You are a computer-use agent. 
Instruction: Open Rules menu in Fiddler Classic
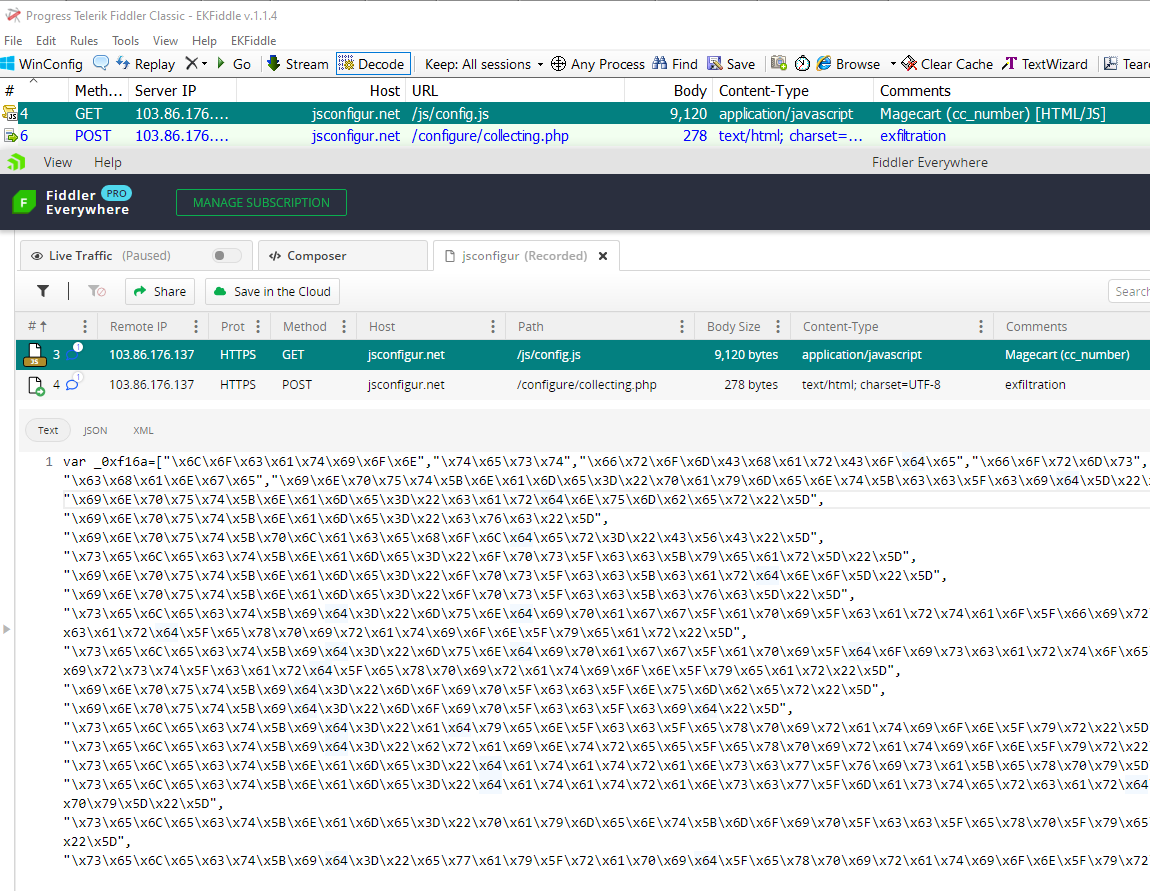pos(84,40)
